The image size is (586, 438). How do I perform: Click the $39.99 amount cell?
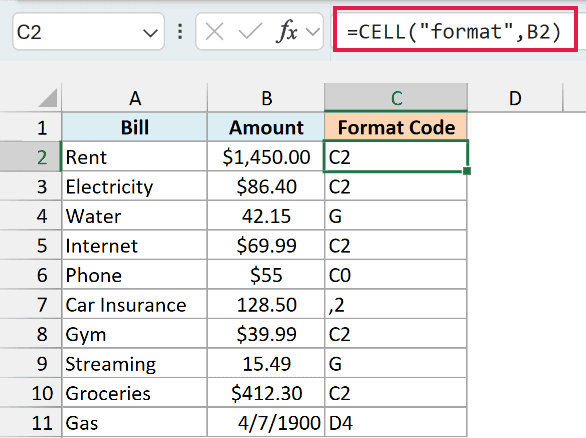[x=266, y=334]
